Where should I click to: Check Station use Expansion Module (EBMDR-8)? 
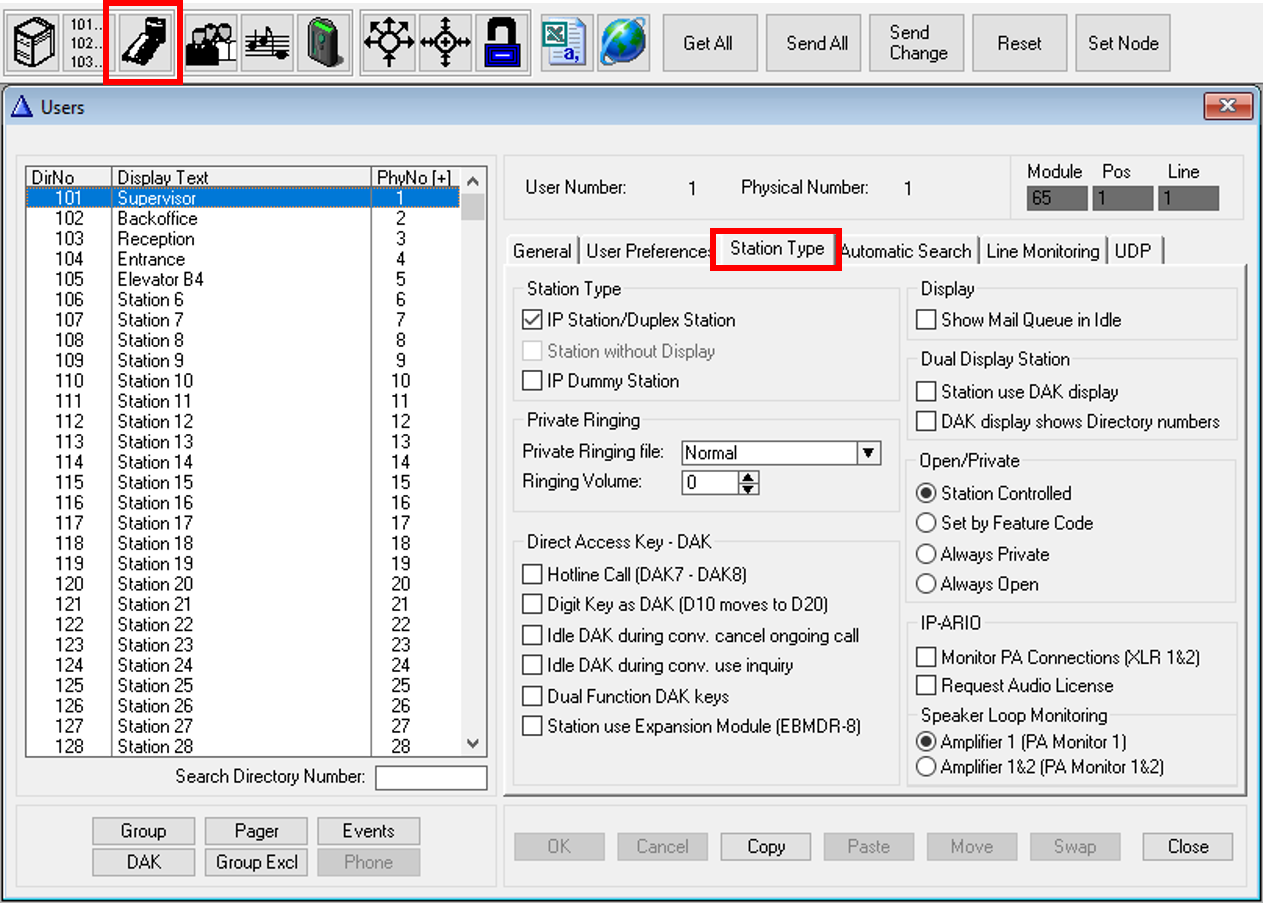coord(532,727)
